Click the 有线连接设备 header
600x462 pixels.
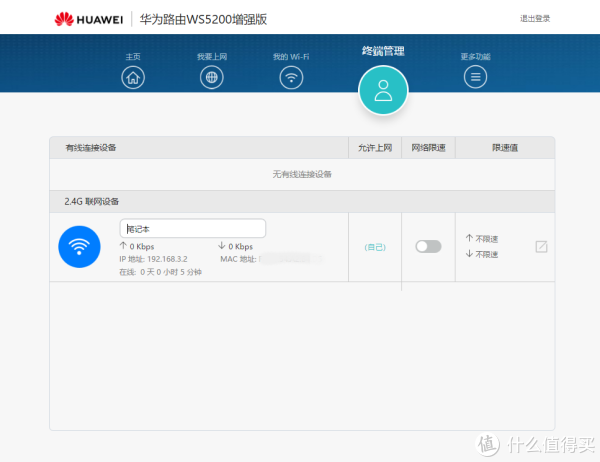coord(91,148)
